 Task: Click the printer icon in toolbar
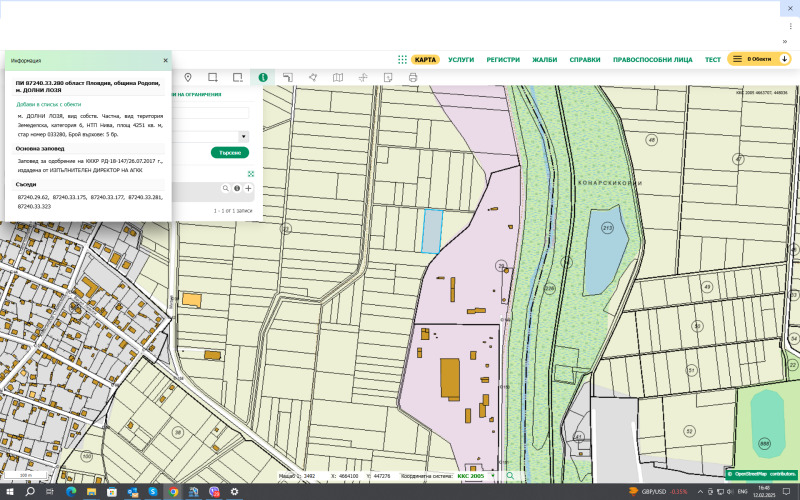[412, 77]
